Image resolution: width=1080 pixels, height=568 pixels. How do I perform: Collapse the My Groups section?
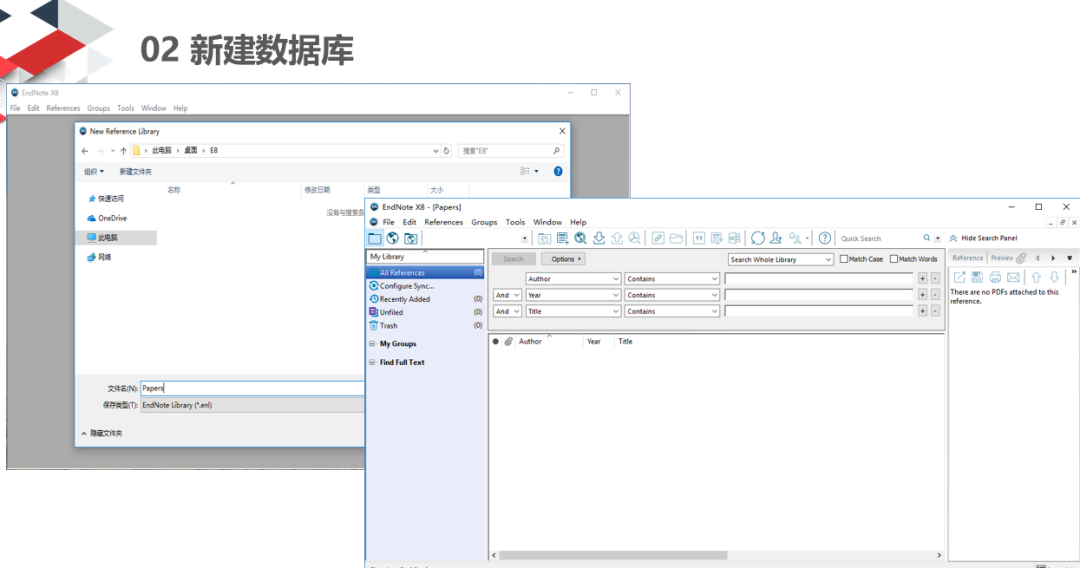[372, 344]
